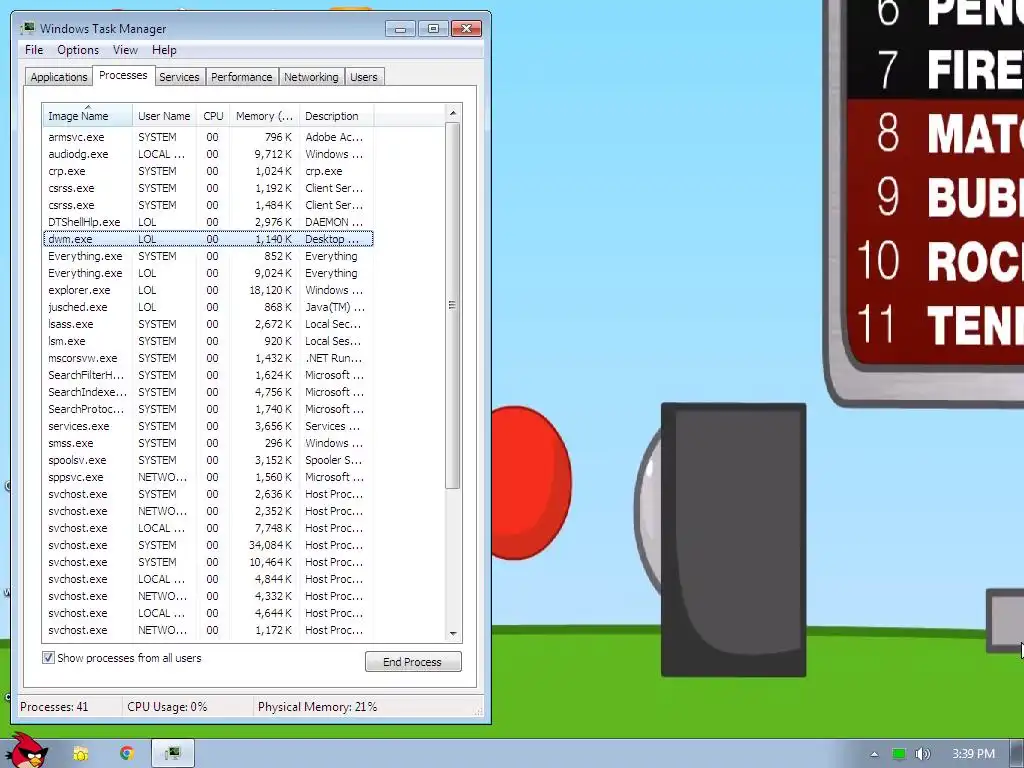Open the Options menu
1024x768 pixels.
78,50
